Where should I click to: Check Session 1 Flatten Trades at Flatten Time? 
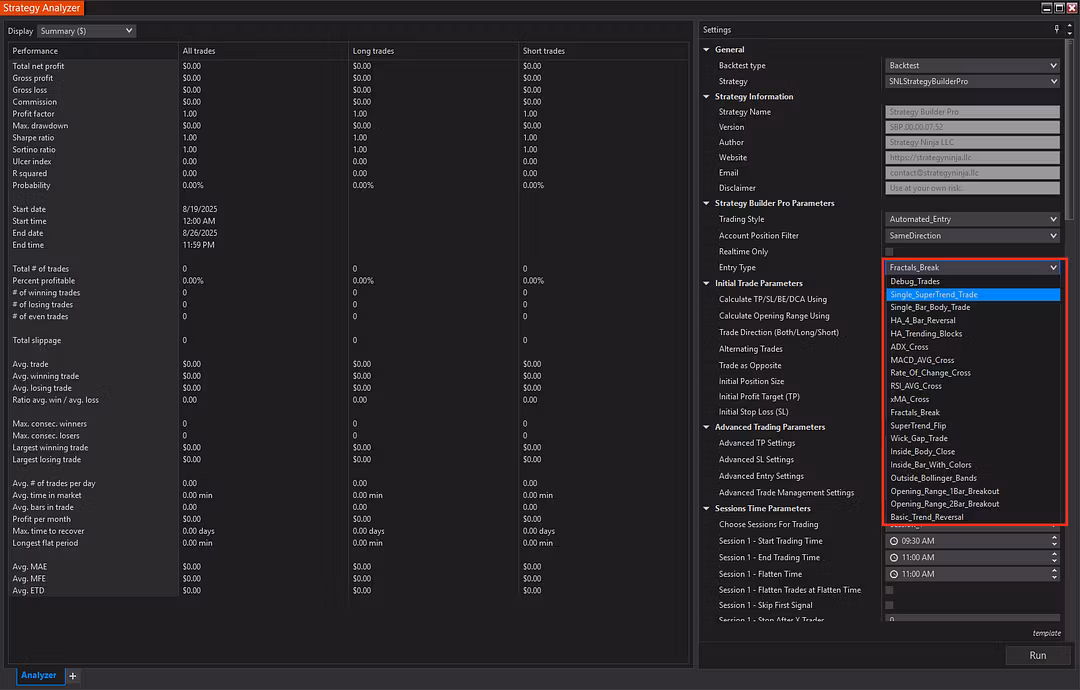pos(889,590)
